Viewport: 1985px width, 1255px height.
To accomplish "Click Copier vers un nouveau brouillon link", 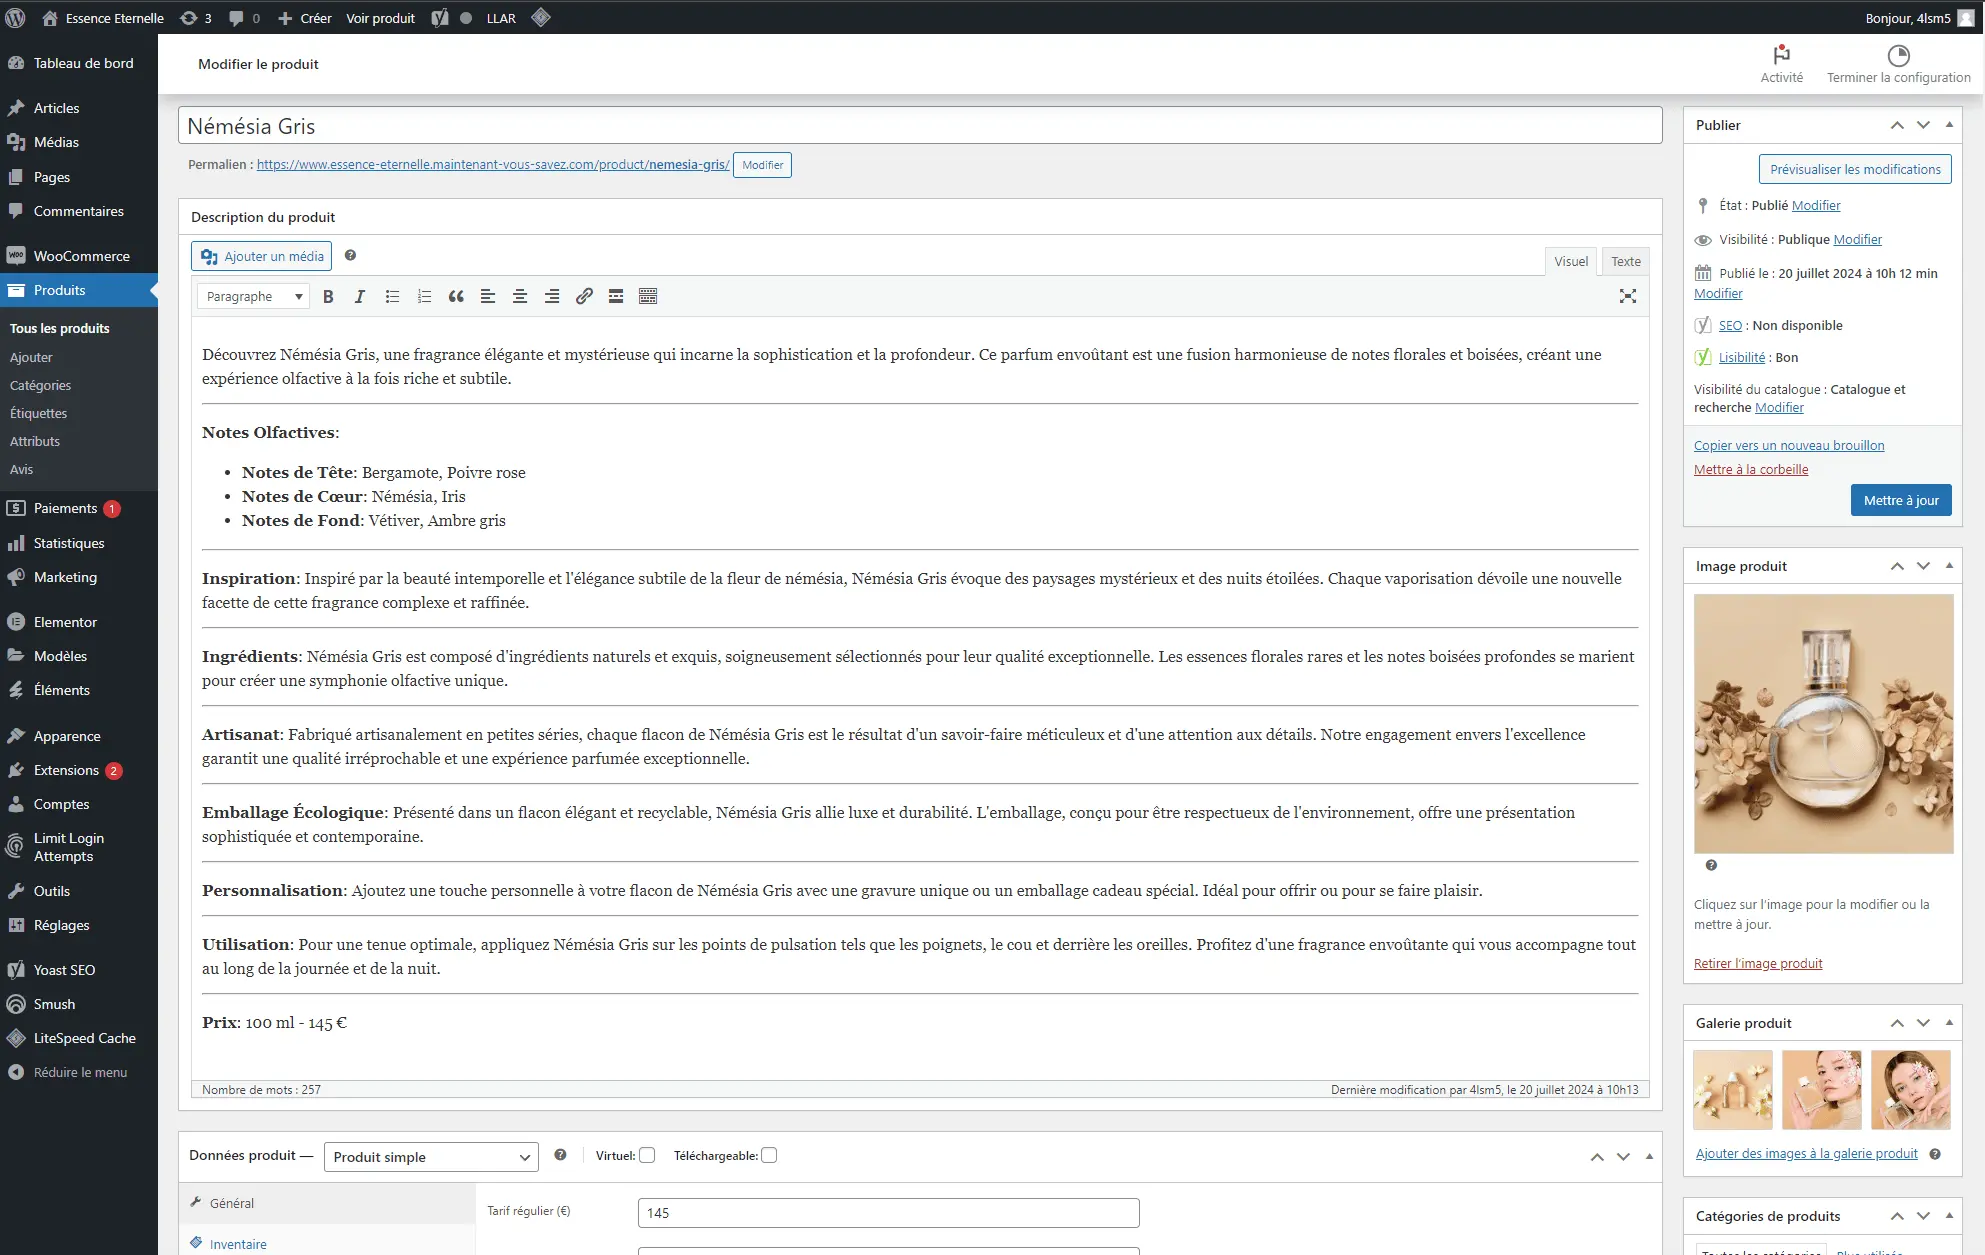I will point(1788,445).
